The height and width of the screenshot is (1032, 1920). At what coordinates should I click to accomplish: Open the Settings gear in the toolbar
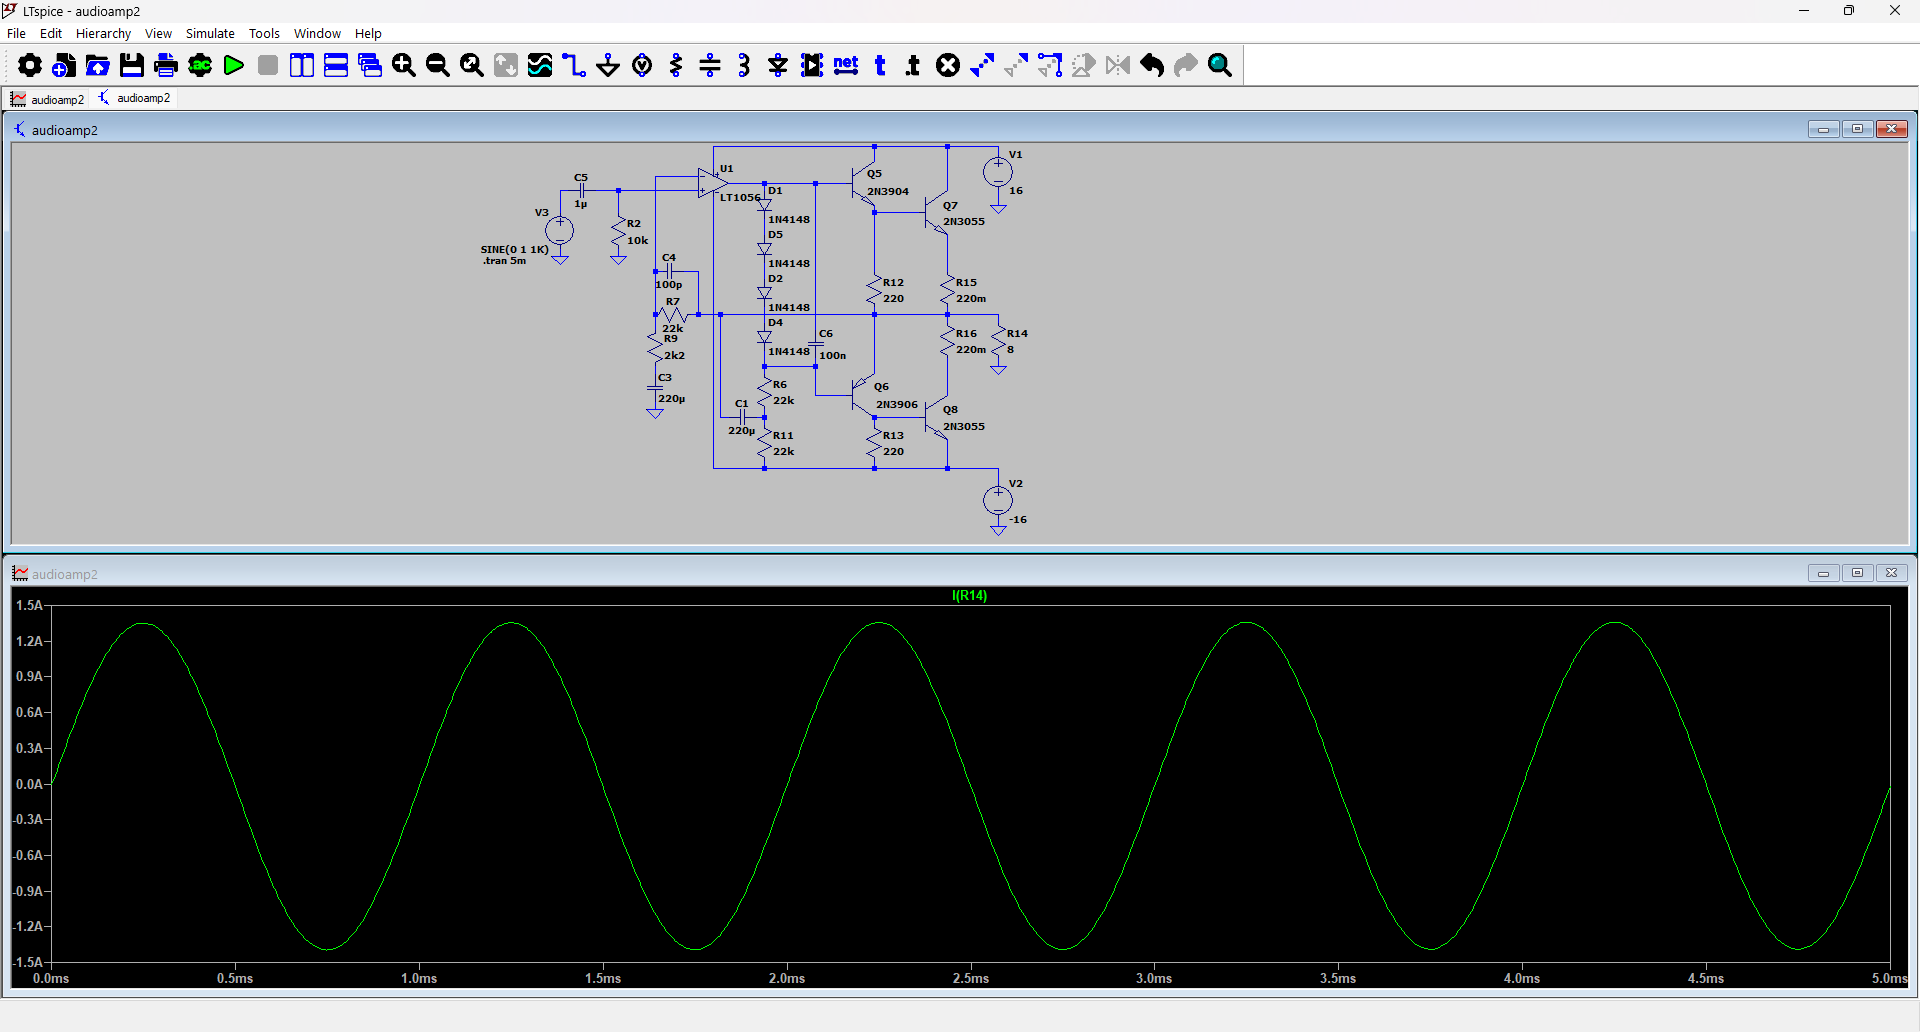pyautogui.click(x=30, y=65)
